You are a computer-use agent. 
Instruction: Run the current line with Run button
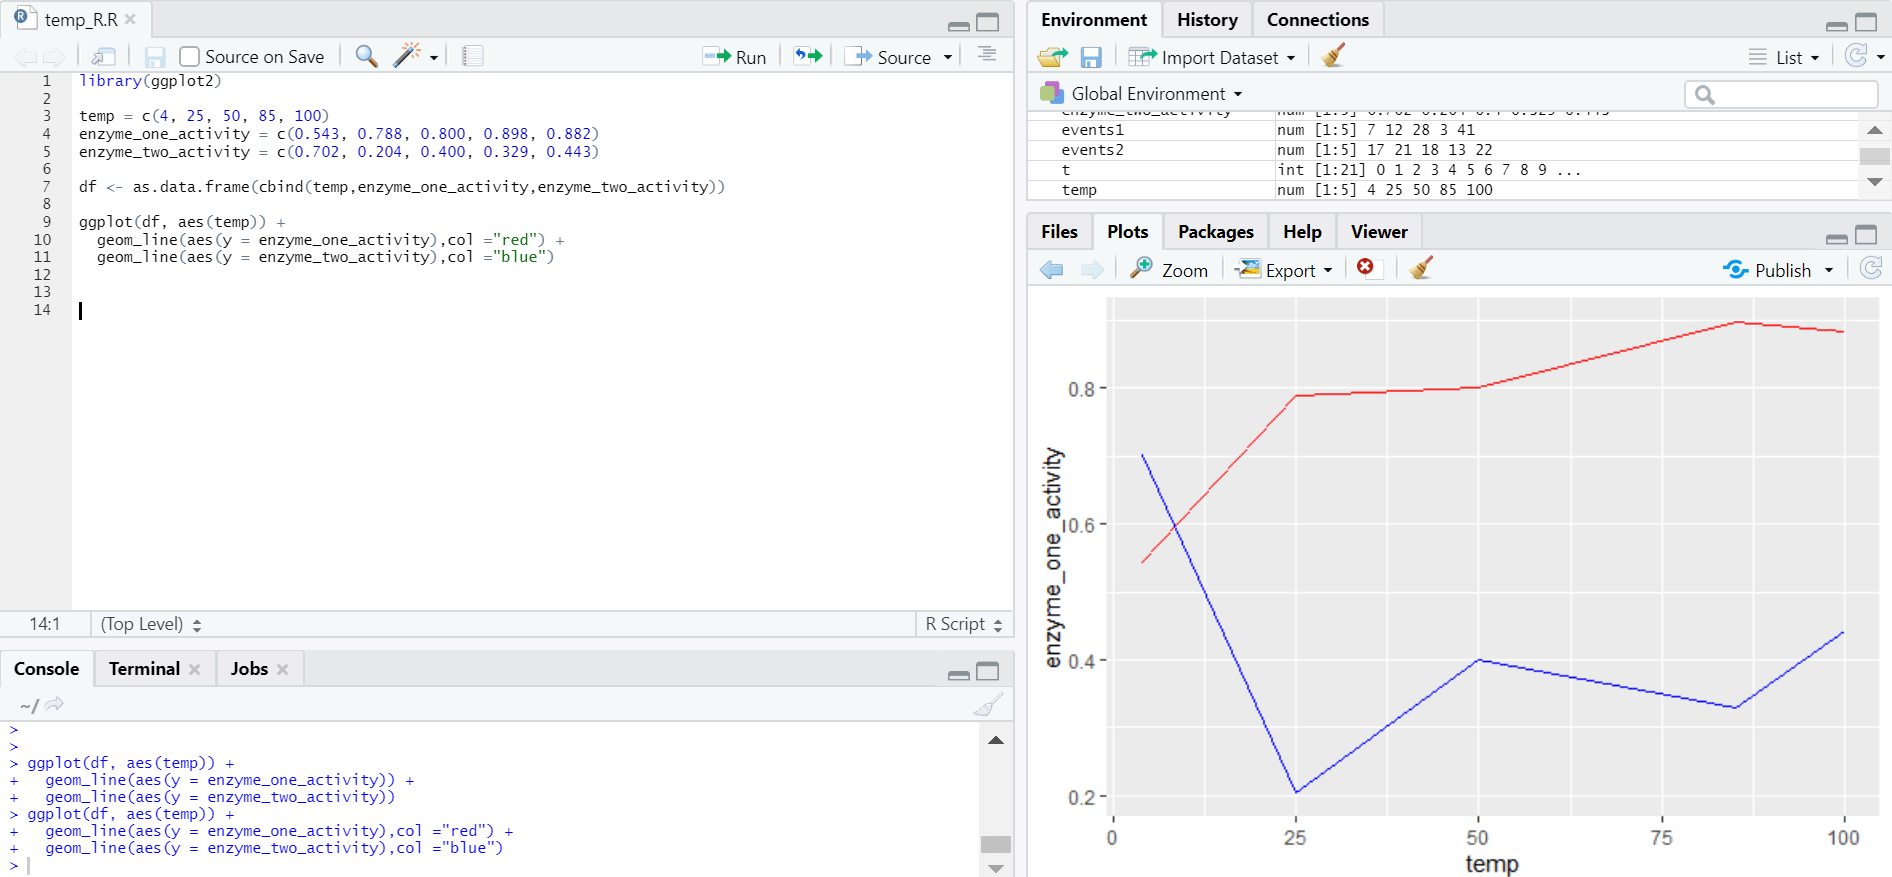pos(735,57)
